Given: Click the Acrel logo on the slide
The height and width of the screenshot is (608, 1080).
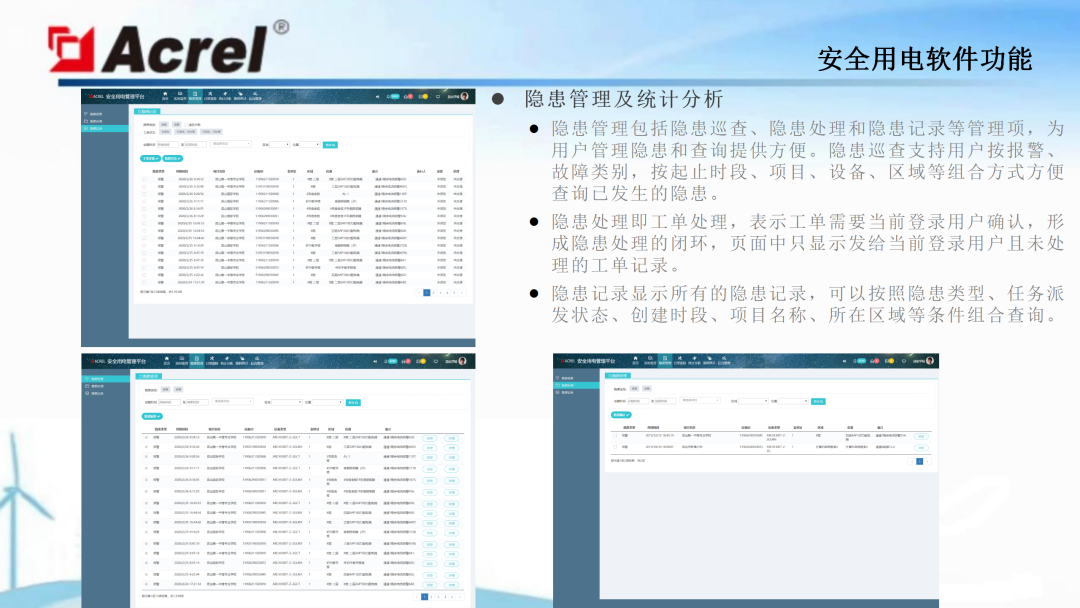Looking at the screenshot, I should pos(169,48).
